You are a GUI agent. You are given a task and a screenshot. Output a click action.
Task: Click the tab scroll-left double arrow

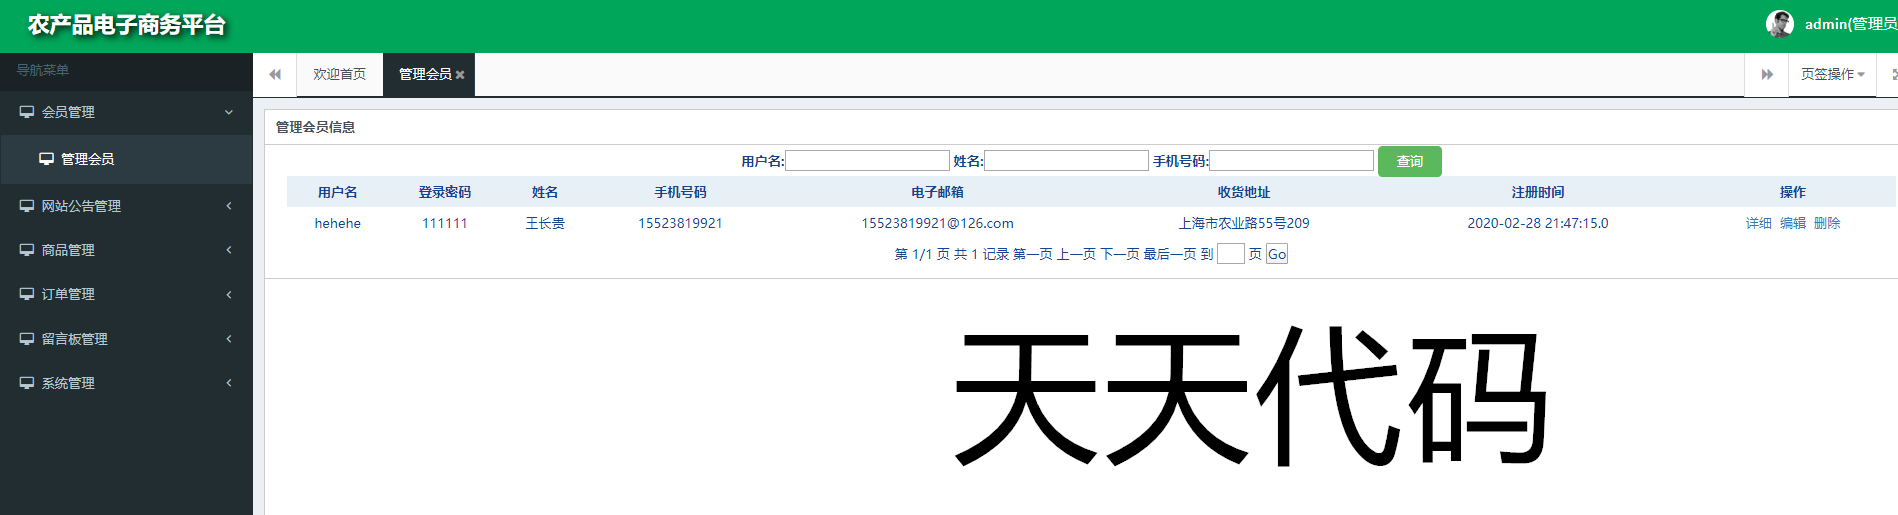pyautogui.click(x=275, y=74)
